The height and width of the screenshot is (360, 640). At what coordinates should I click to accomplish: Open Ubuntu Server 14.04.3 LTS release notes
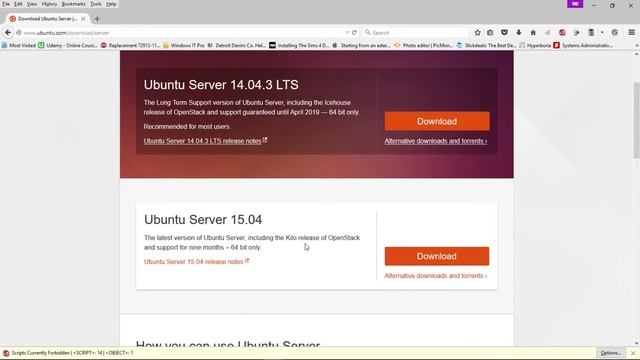pyautogui.click(x=205, y=141)
